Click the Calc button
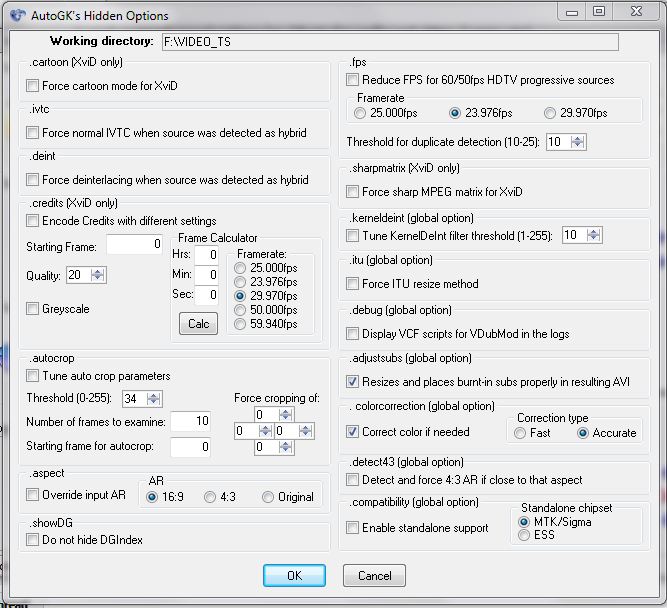 [198, 324]
